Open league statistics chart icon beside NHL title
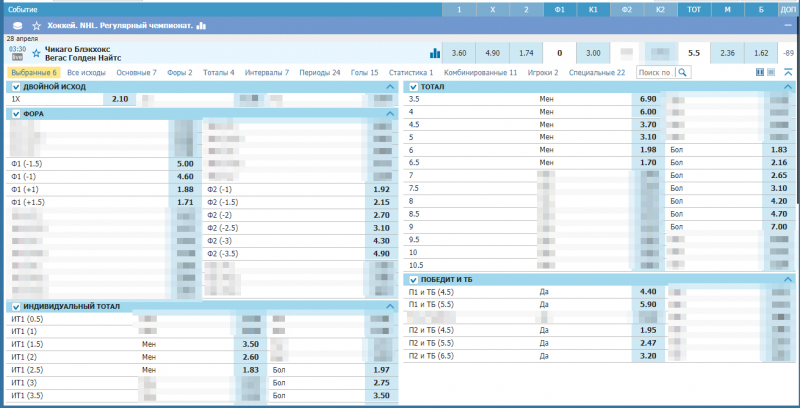Screen dimensions: 800x408 201,25
